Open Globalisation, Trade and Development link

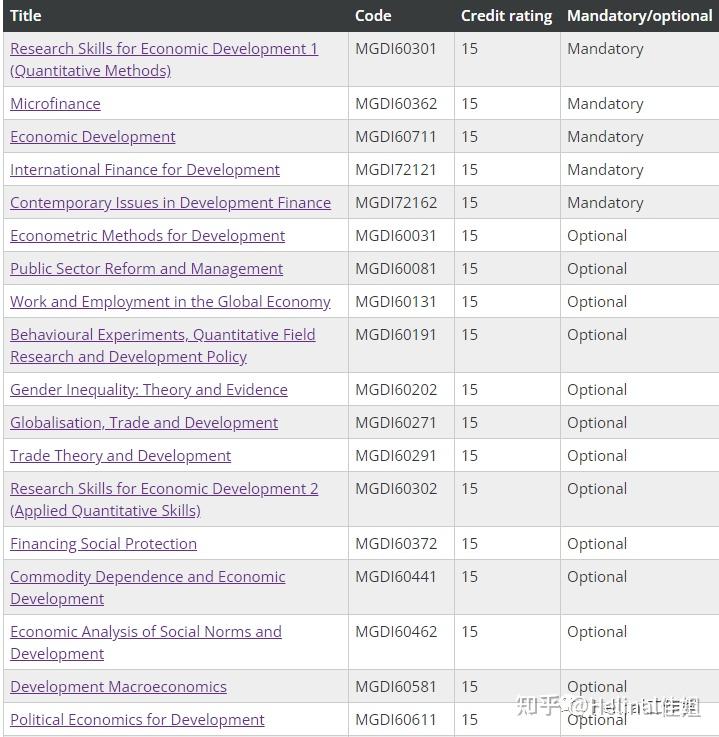point(144,423)
